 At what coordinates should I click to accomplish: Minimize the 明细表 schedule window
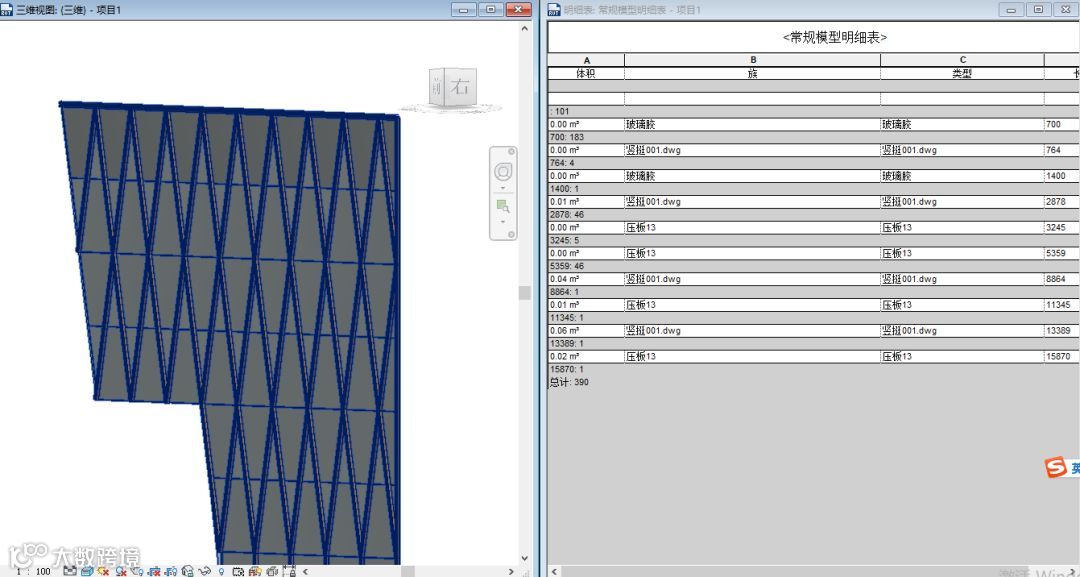pos(1010,10)
